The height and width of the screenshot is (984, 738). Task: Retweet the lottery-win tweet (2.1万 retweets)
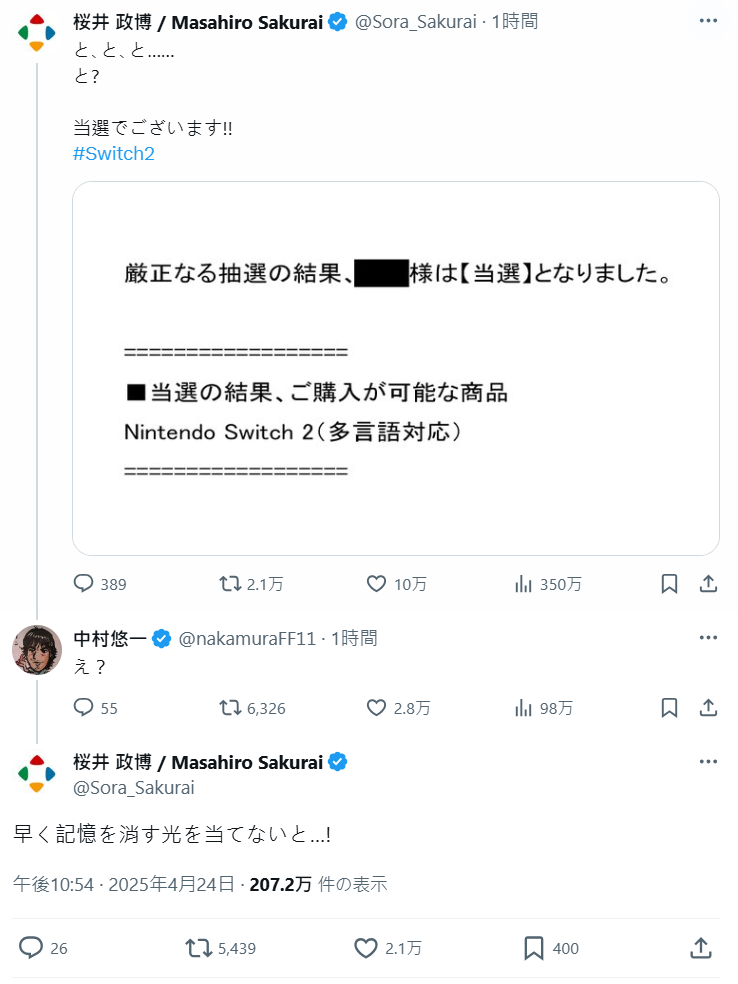click(229, 584)
